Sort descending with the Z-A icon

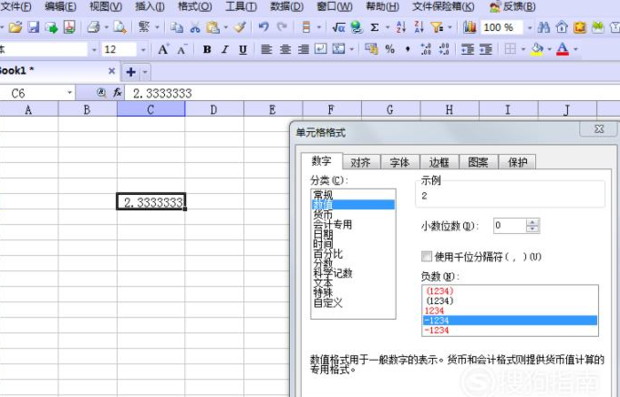[419, 27]
